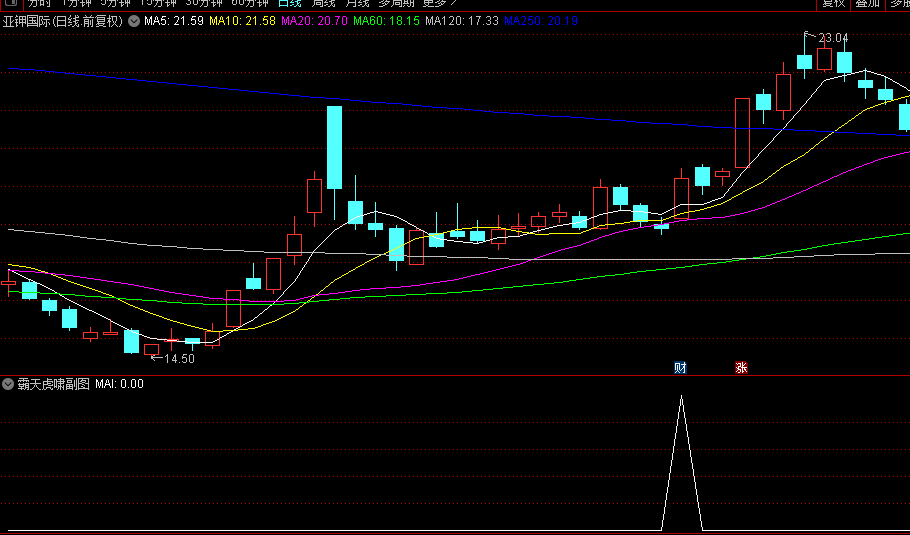
Task: Select the green MA60: 18.15 label
Action: point(386,21)
